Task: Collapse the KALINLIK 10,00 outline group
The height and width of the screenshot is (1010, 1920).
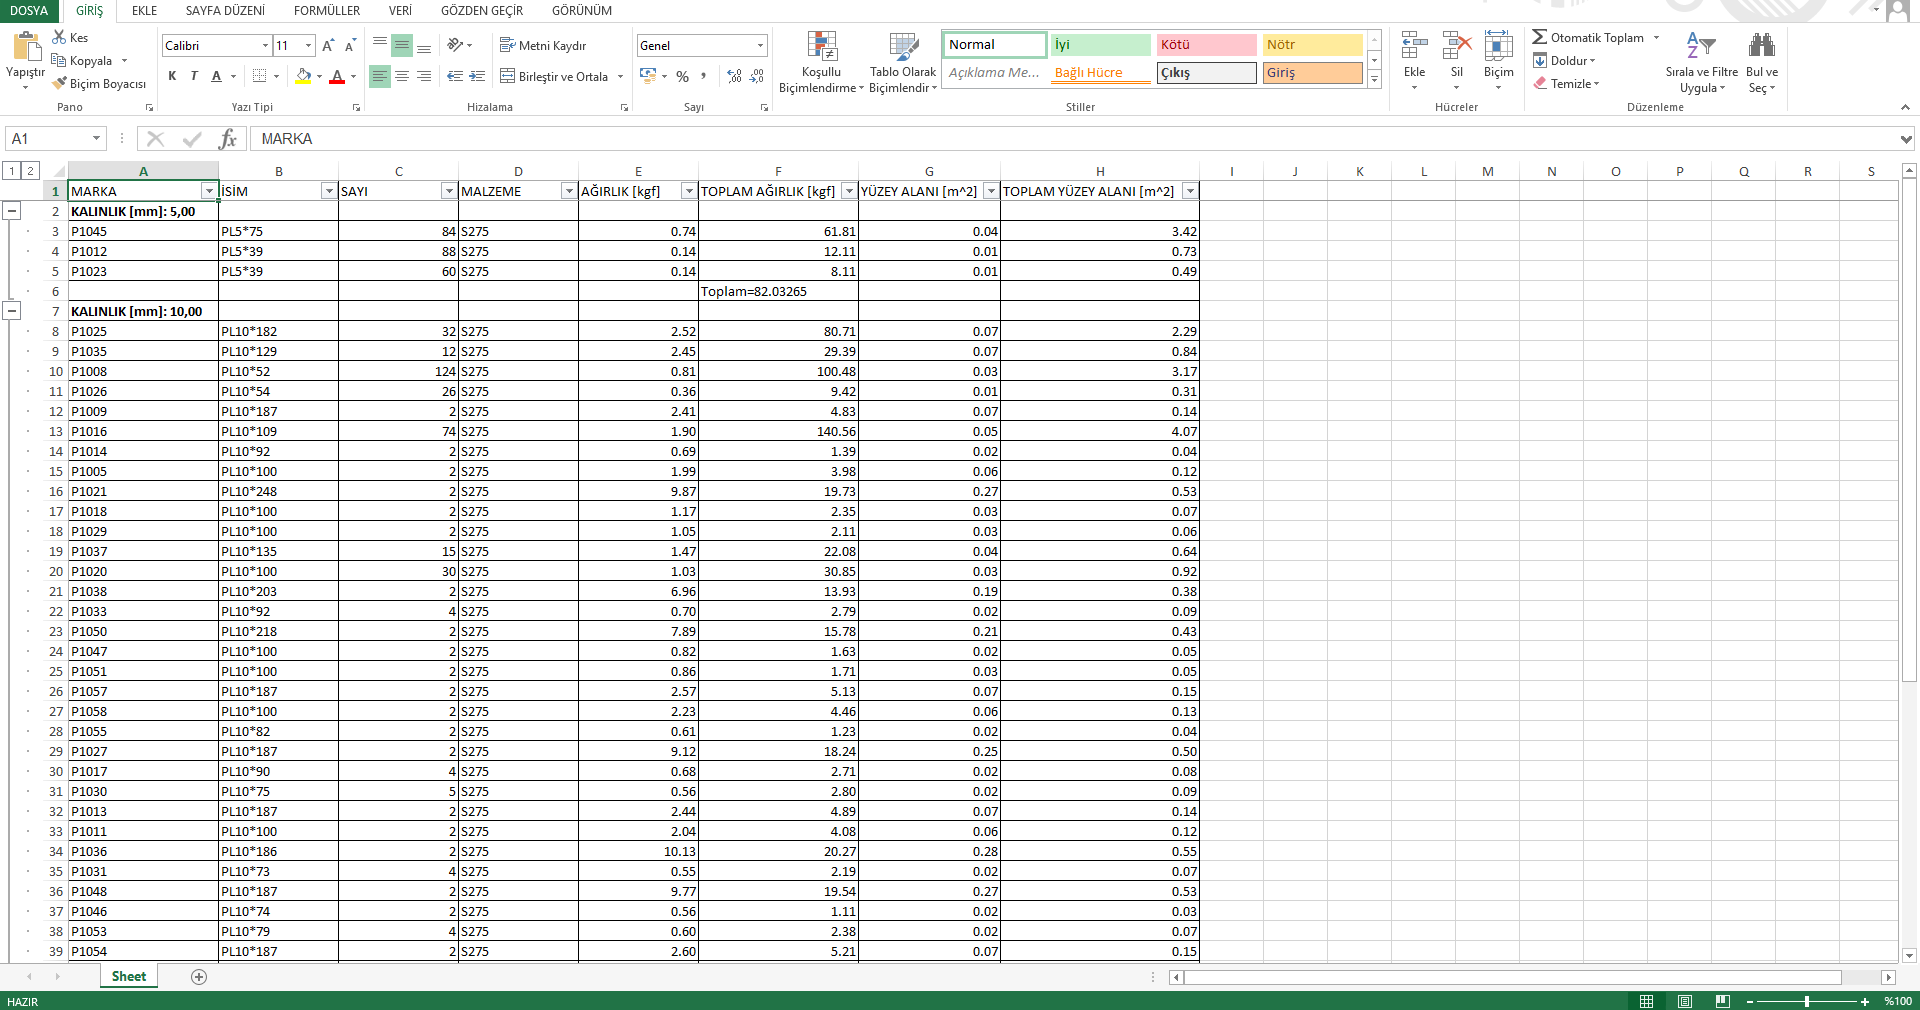Action: coord(12,311)
